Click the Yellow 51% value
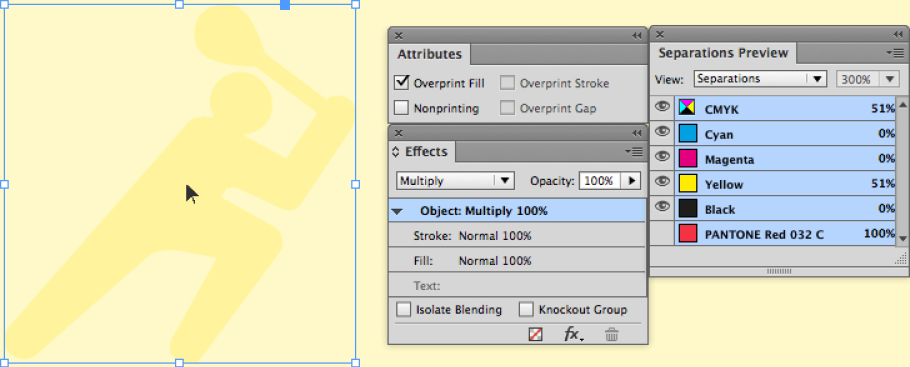Viewport: 910px width, 367px height. point(883,184)
